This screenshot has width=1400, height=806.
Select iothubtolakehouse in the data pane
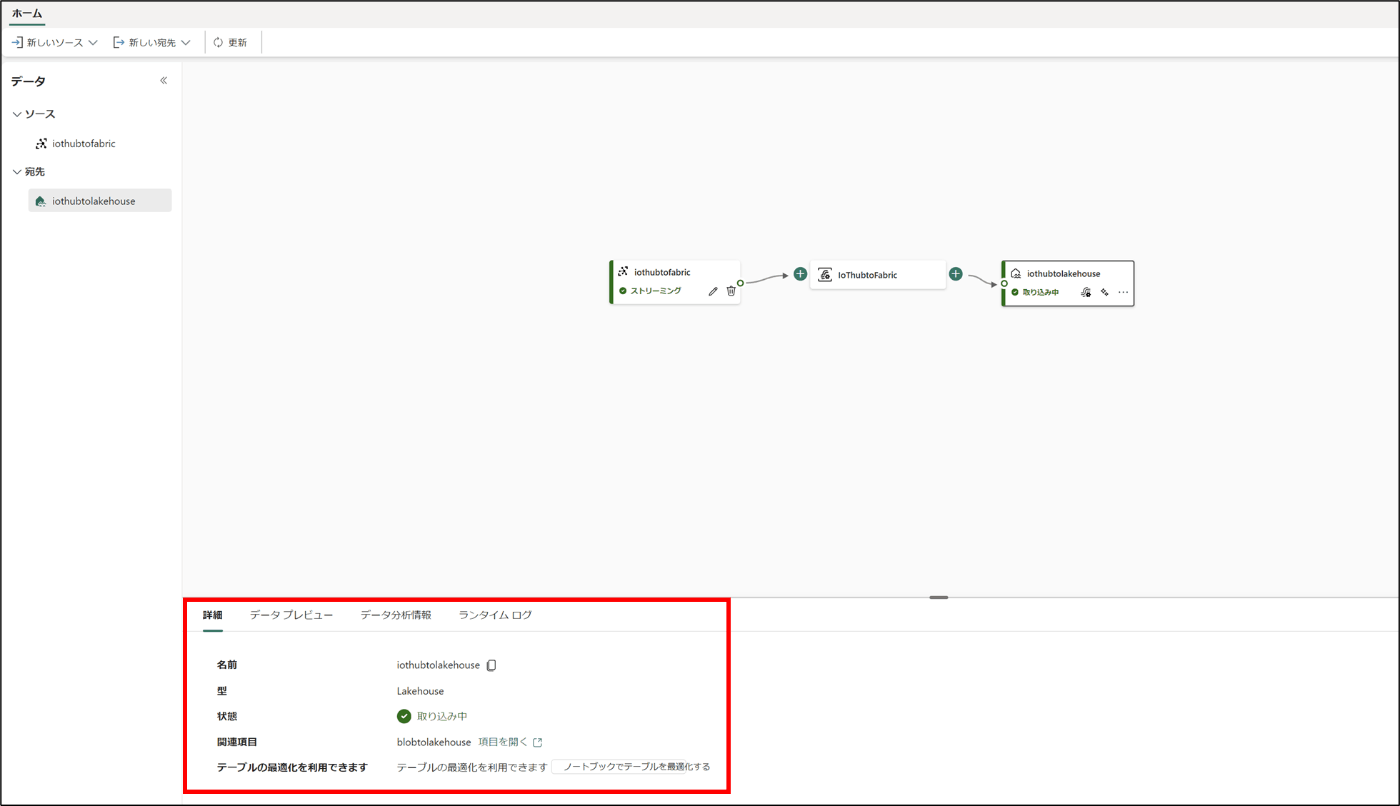pyautogui.click(x=100, y=201)
